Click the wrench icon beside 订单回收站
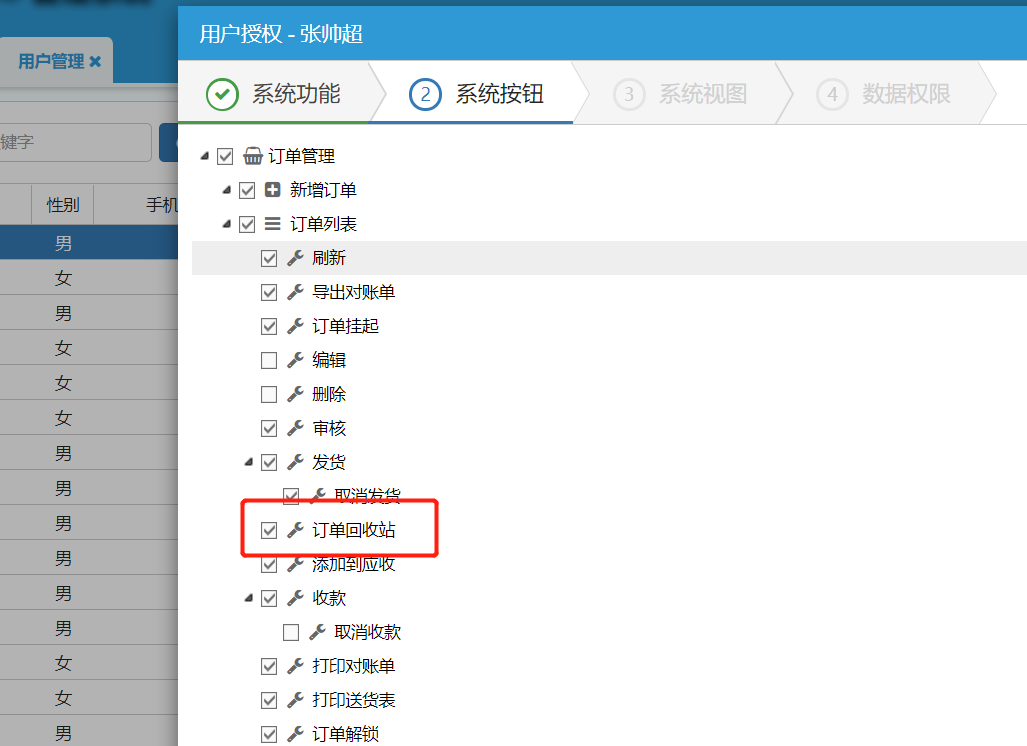 pyautogui.click(x=295, y=530)
